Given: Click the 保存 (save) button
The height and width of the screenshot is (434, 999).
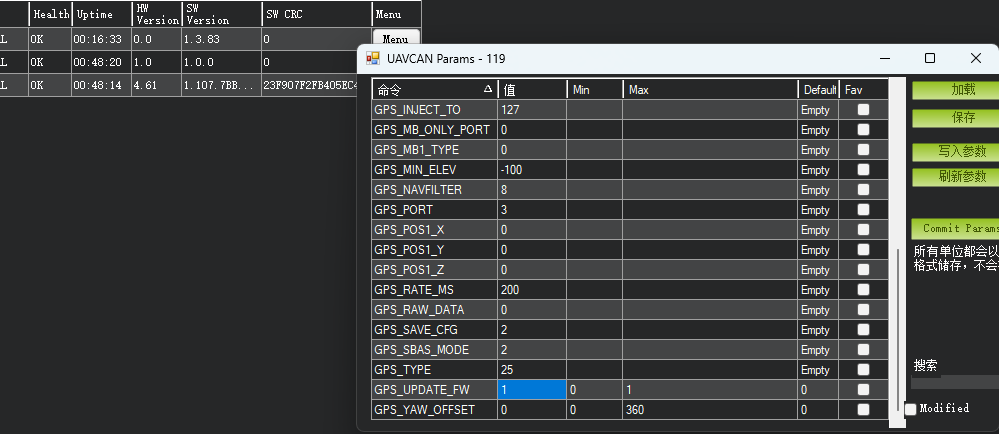Looking at the screenshot, I should 956,118.
